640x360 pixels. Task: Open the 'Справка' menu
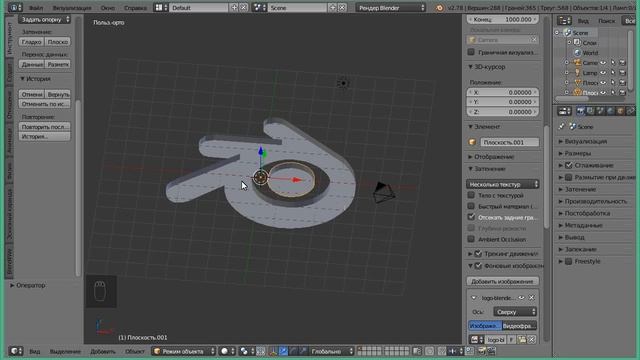[x=135, y=8]
